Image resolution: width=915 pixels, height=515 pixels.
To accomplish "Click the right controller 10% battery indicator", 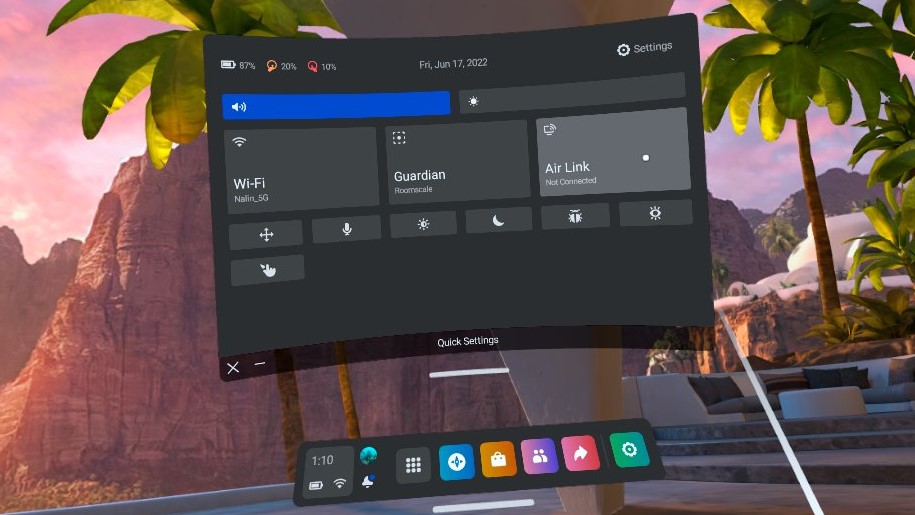I will point(322,66).
